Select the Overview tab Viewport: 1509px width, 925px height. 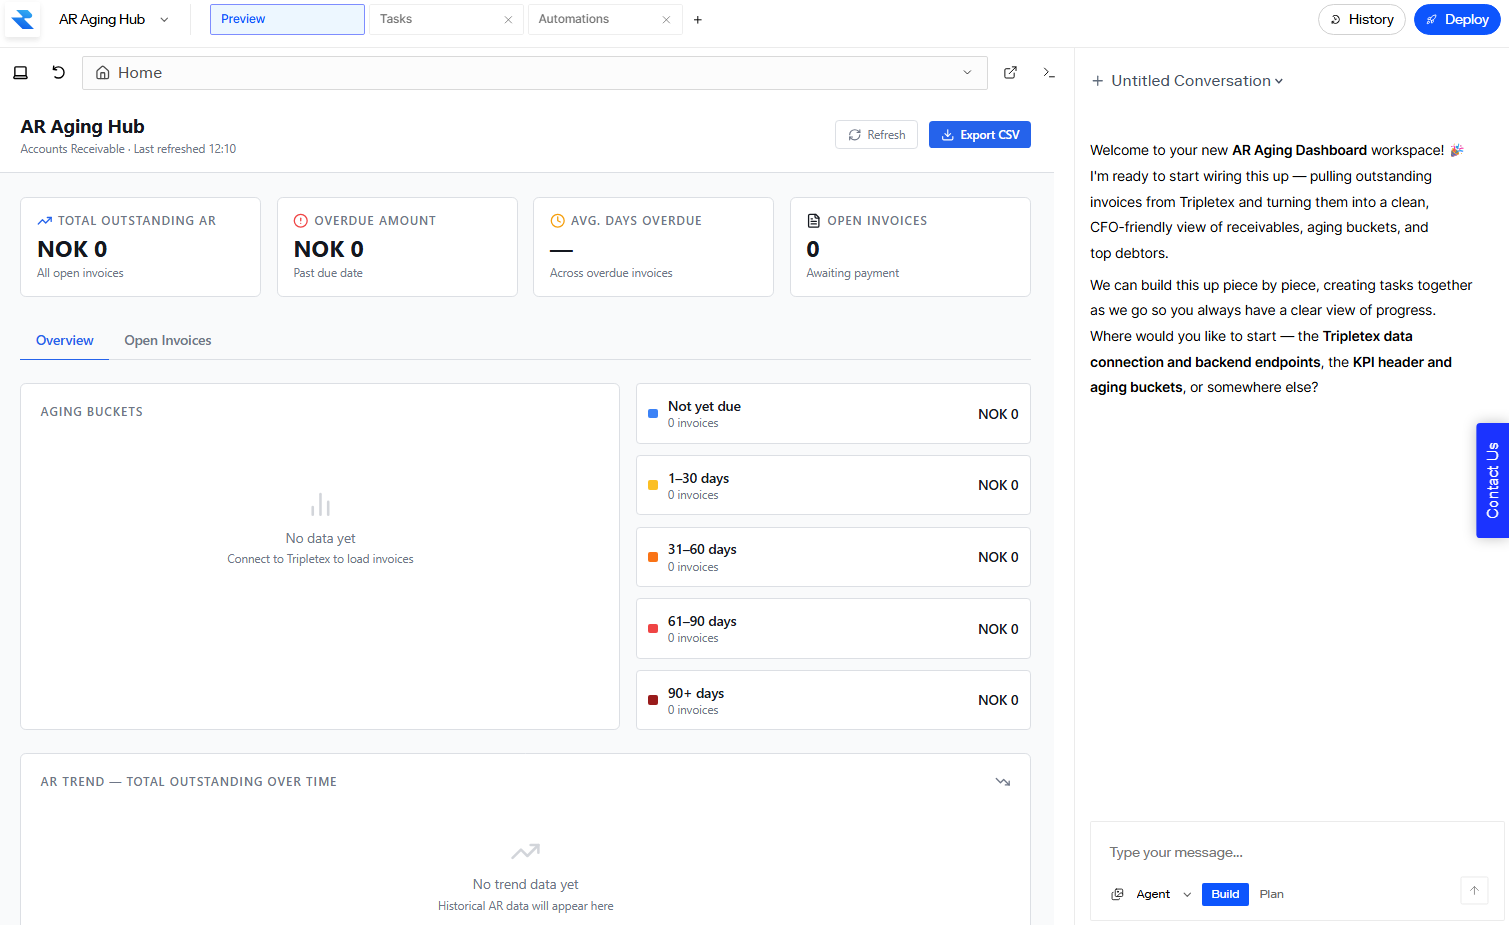[x=65, y=341]
